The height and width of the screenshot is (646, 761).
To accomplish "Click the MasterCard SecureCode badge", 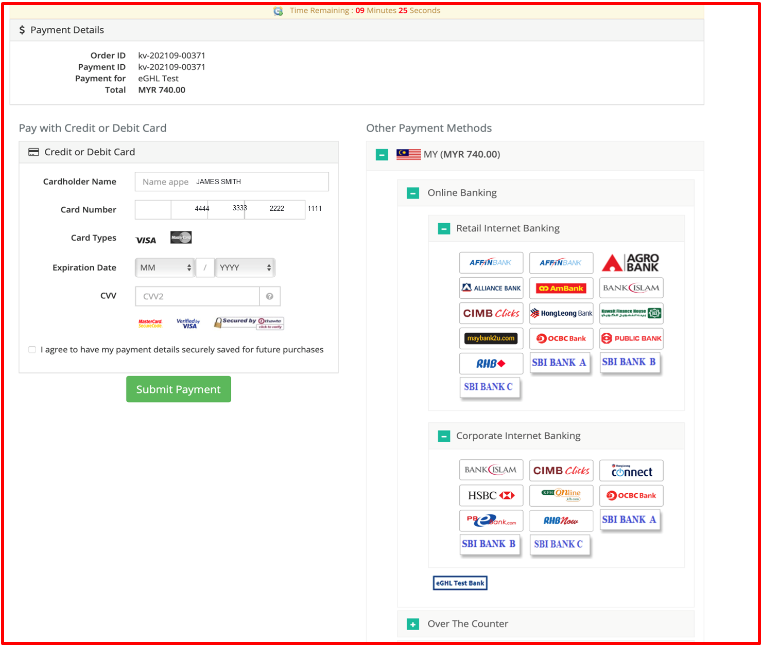I will pyautogui.click(x=150, y=323).
